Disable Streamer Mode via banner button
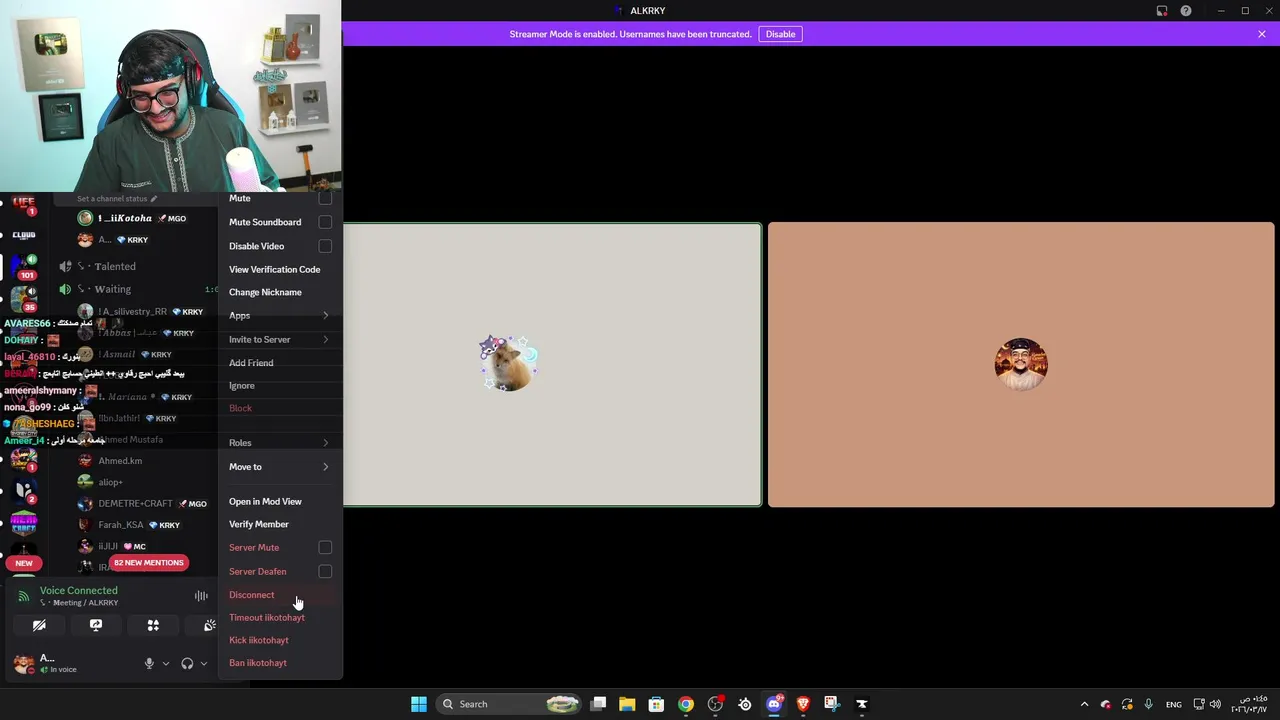 click(781, 34)
